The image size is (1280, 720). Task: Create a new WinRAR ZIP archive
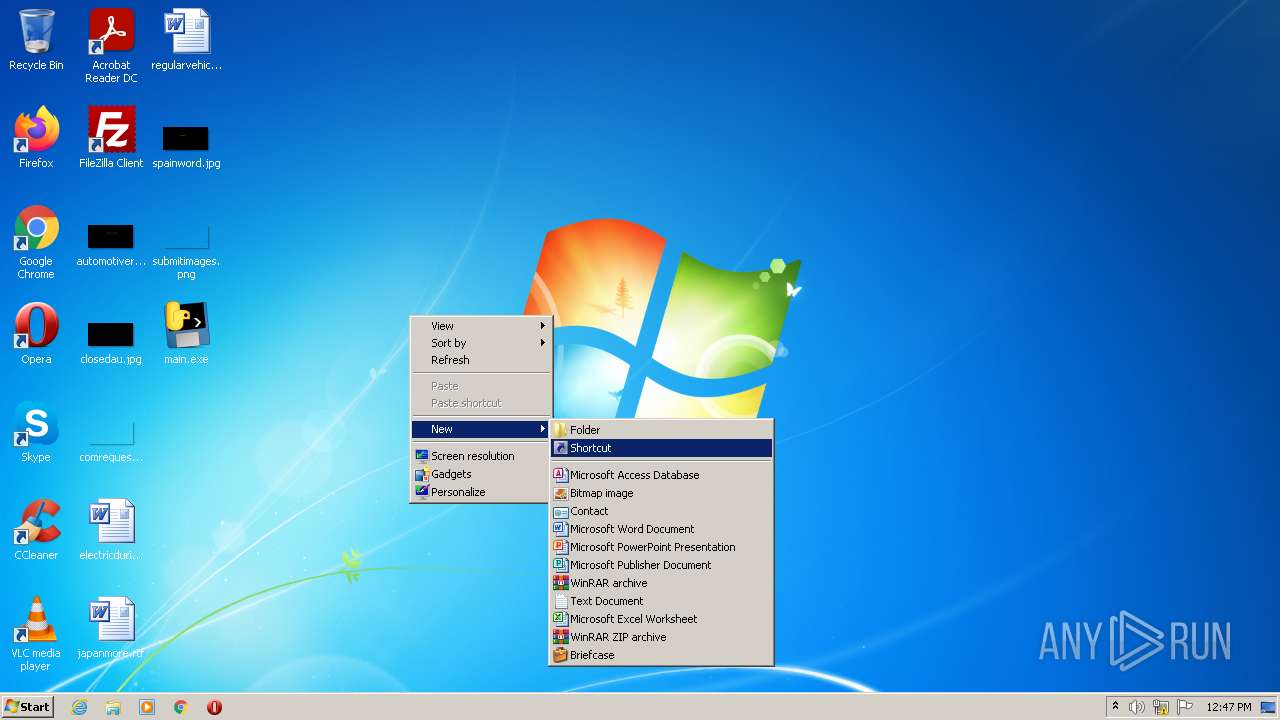coord(661,637)
